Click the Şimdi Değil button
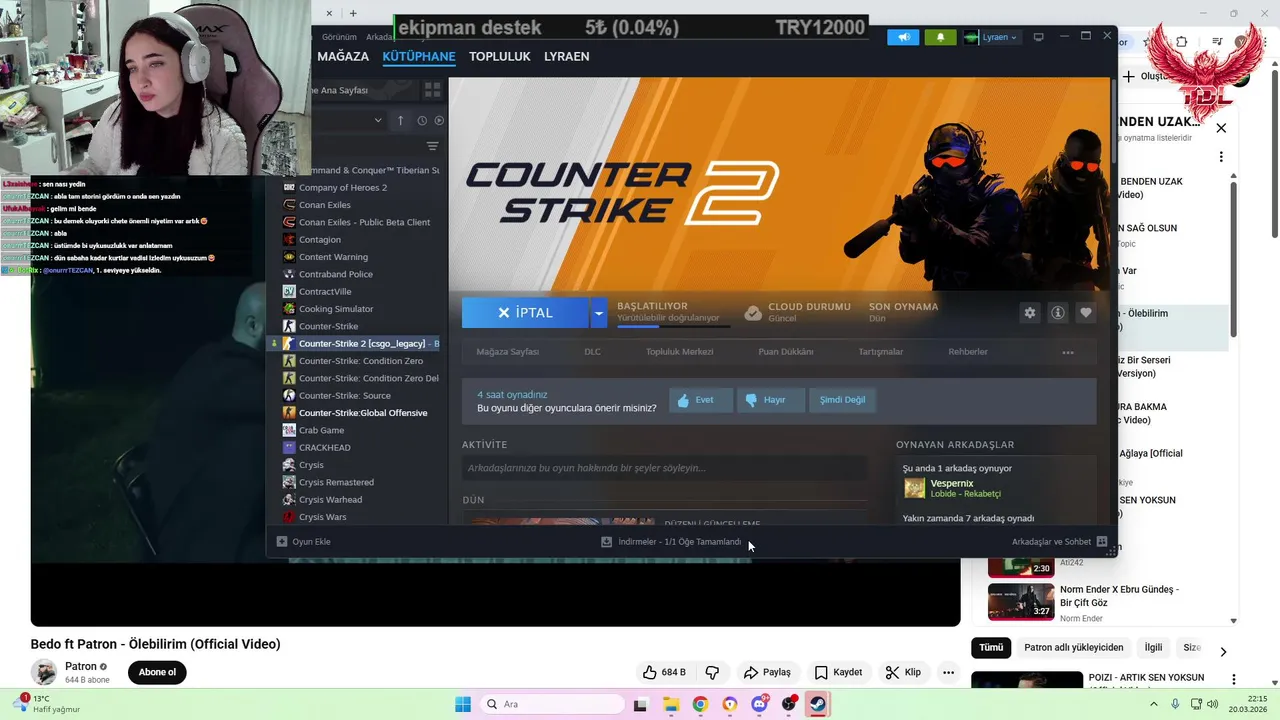 point(843,400)
